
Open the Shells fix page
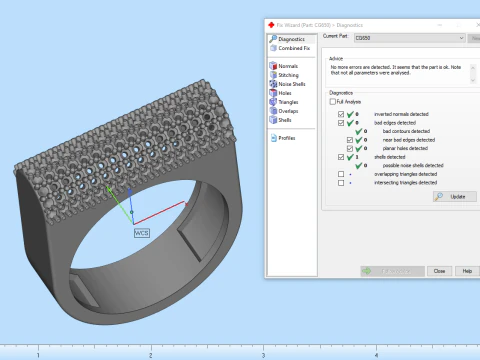point(280,120)
